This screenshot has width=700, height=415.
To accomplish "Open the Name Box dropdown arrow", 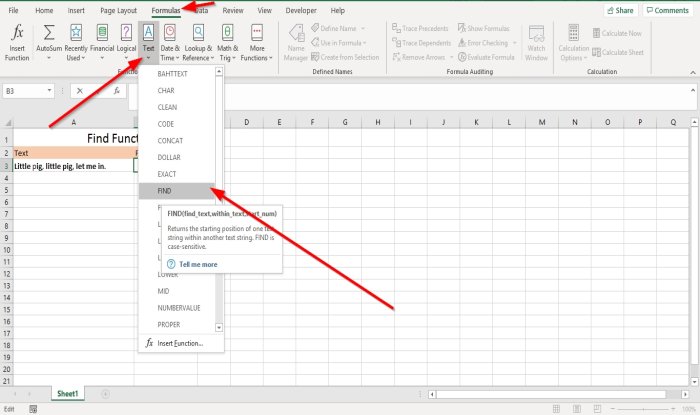I will (x=49, y=91).
